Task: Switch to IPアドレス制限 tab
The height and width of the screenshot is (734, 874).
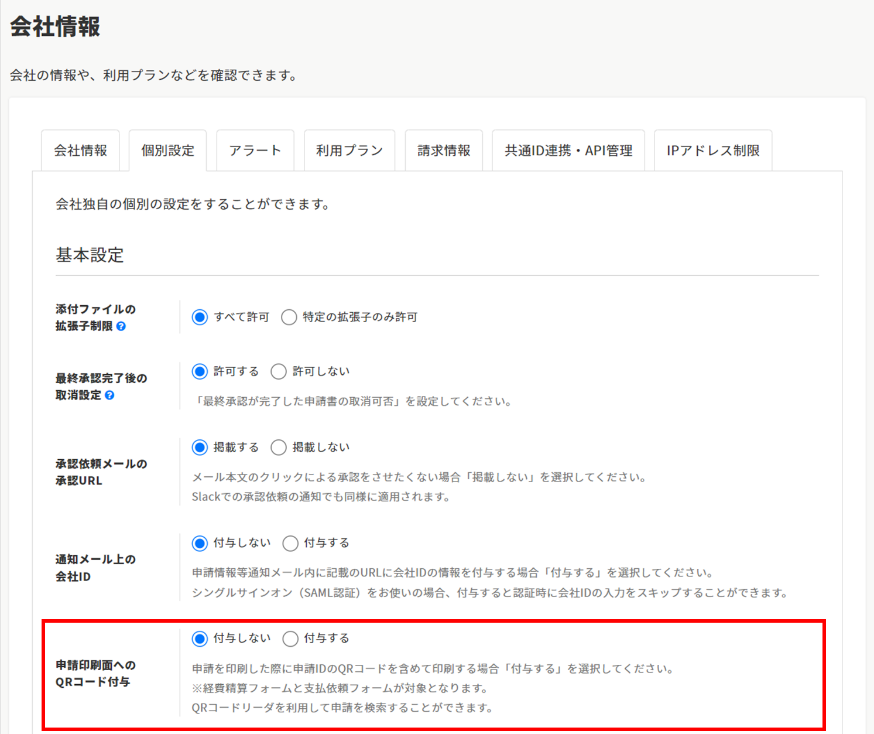Action: [x=713, y=151]
